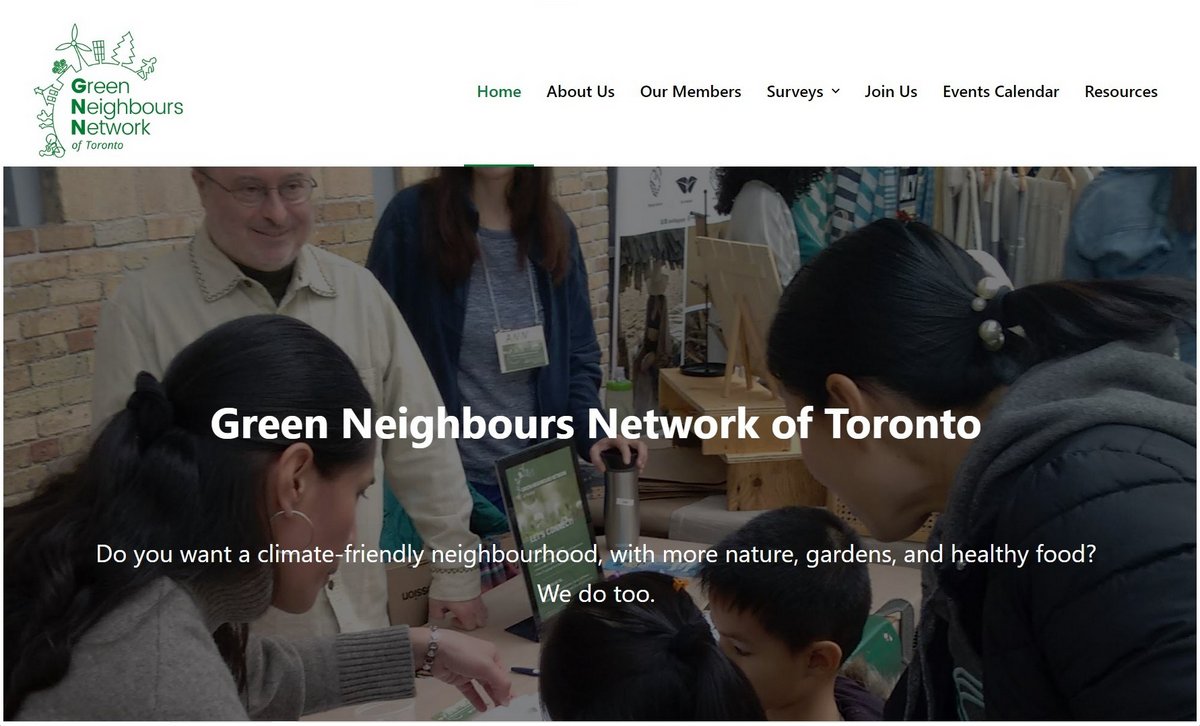Open the Join Us page
Screen dimensions: 1200x726
tap(891, 91)
